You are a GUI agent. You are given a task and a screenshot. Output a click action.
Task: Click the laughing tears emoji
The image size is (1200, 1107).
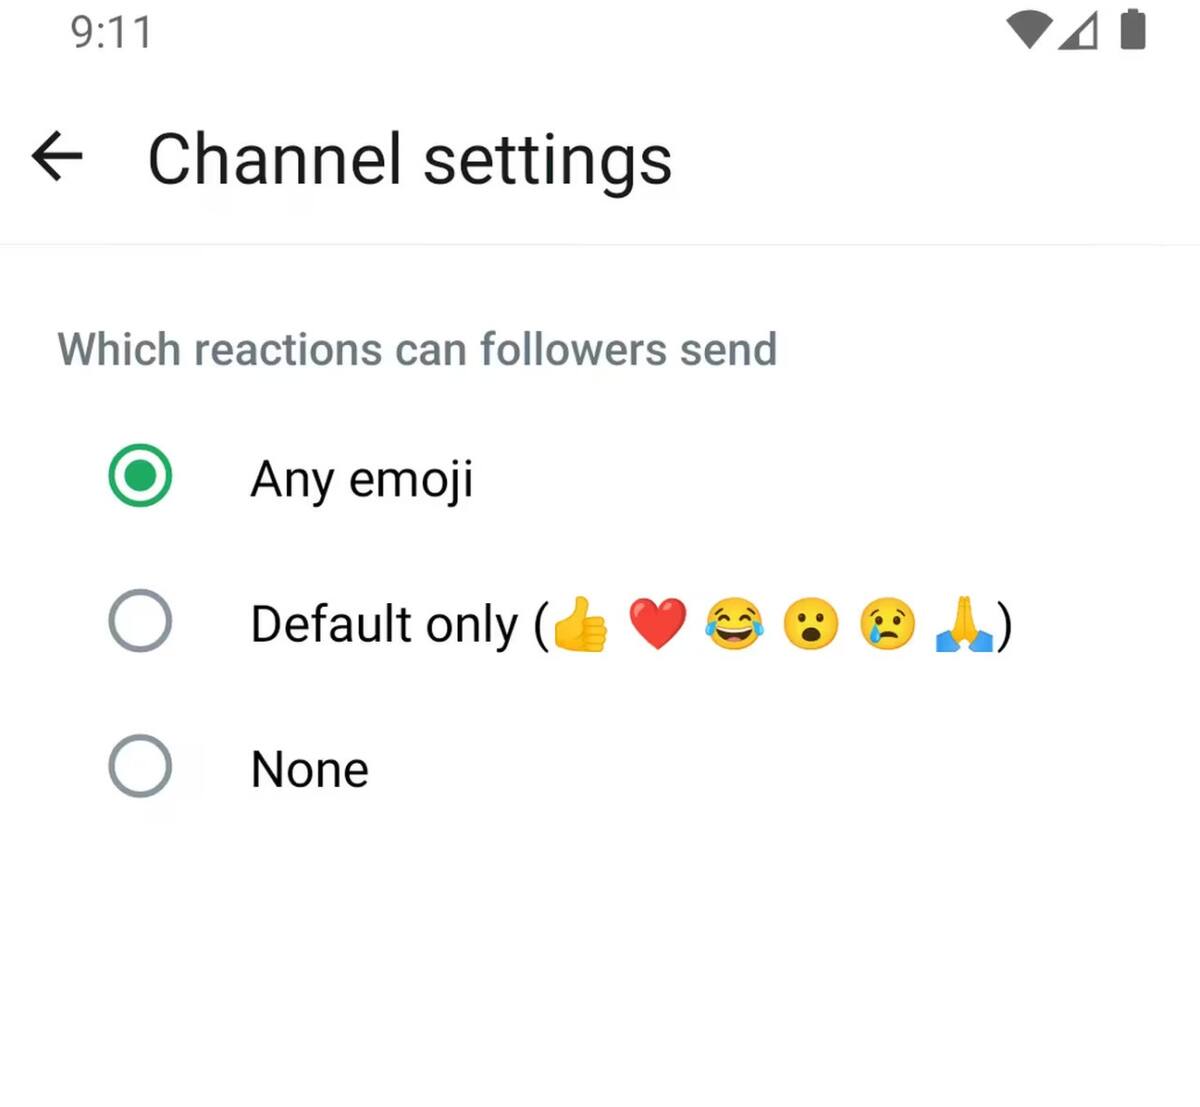[x=733, y=624]
